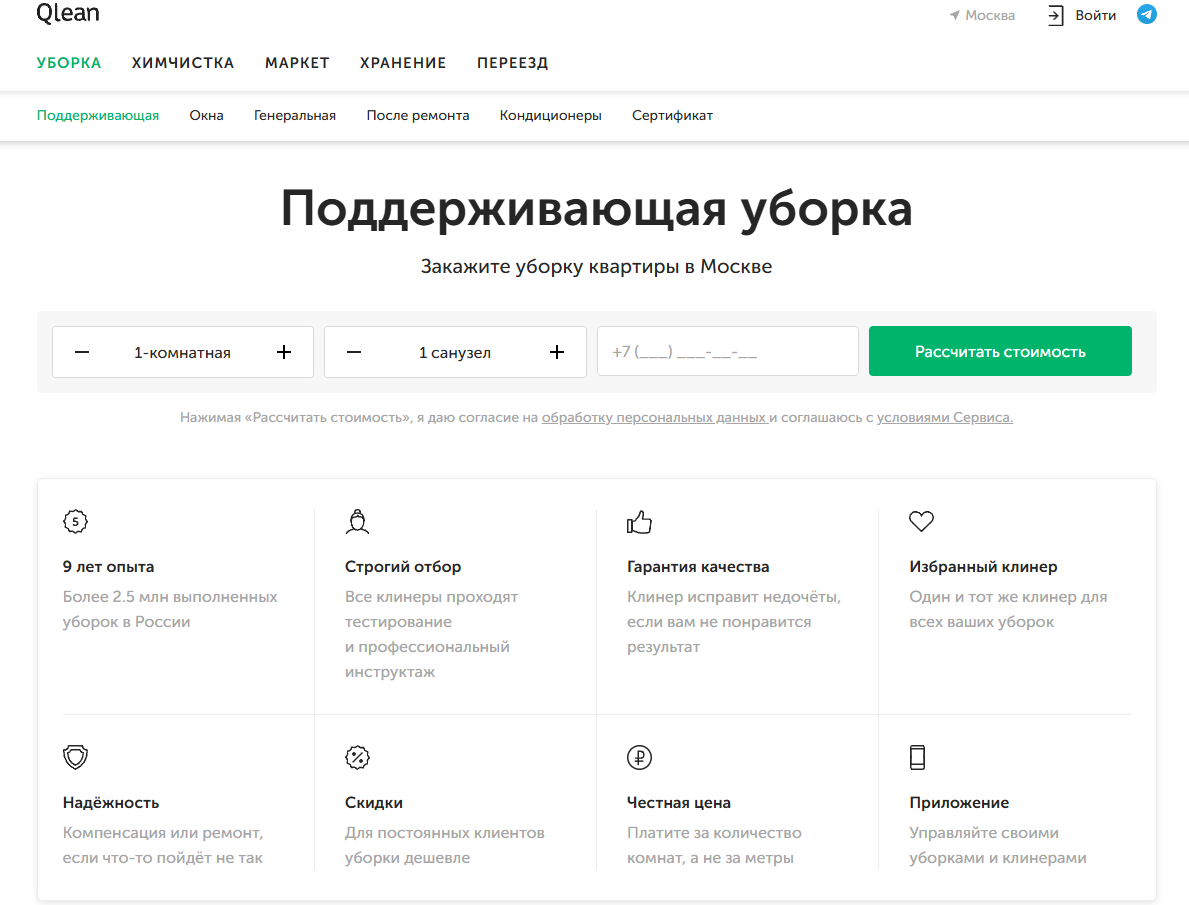This screenshot has width=1189, height=905.
Task: Click the Приложение title
Action: 959,803
